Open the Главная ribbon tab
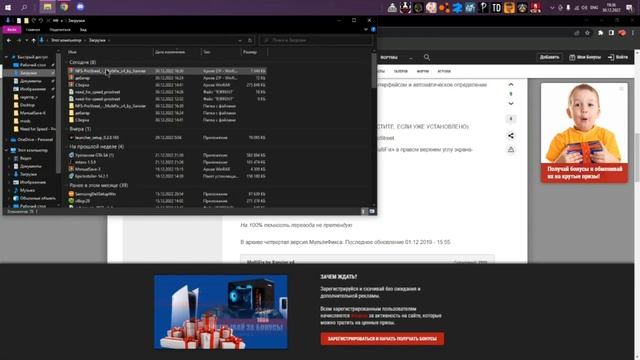Image resolution: width=640 pixels, height=360 pixels. (33, 30)
